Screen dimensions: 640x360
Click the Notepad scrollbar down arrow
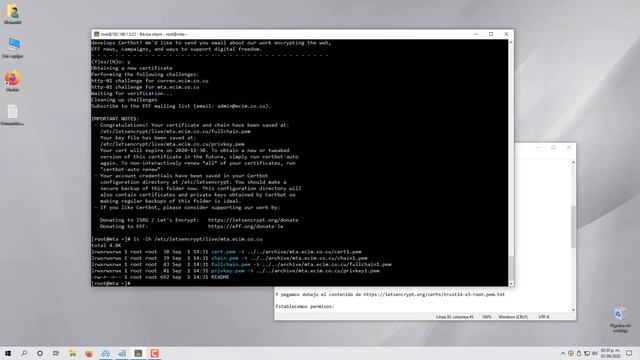[x=573, y=310]
